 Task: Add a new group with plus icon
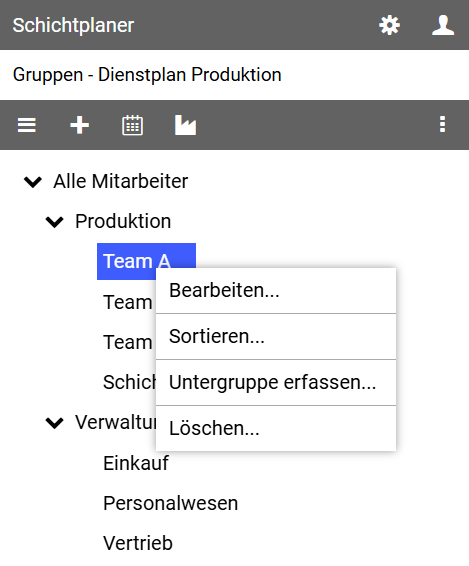click(x=79, y=125)
